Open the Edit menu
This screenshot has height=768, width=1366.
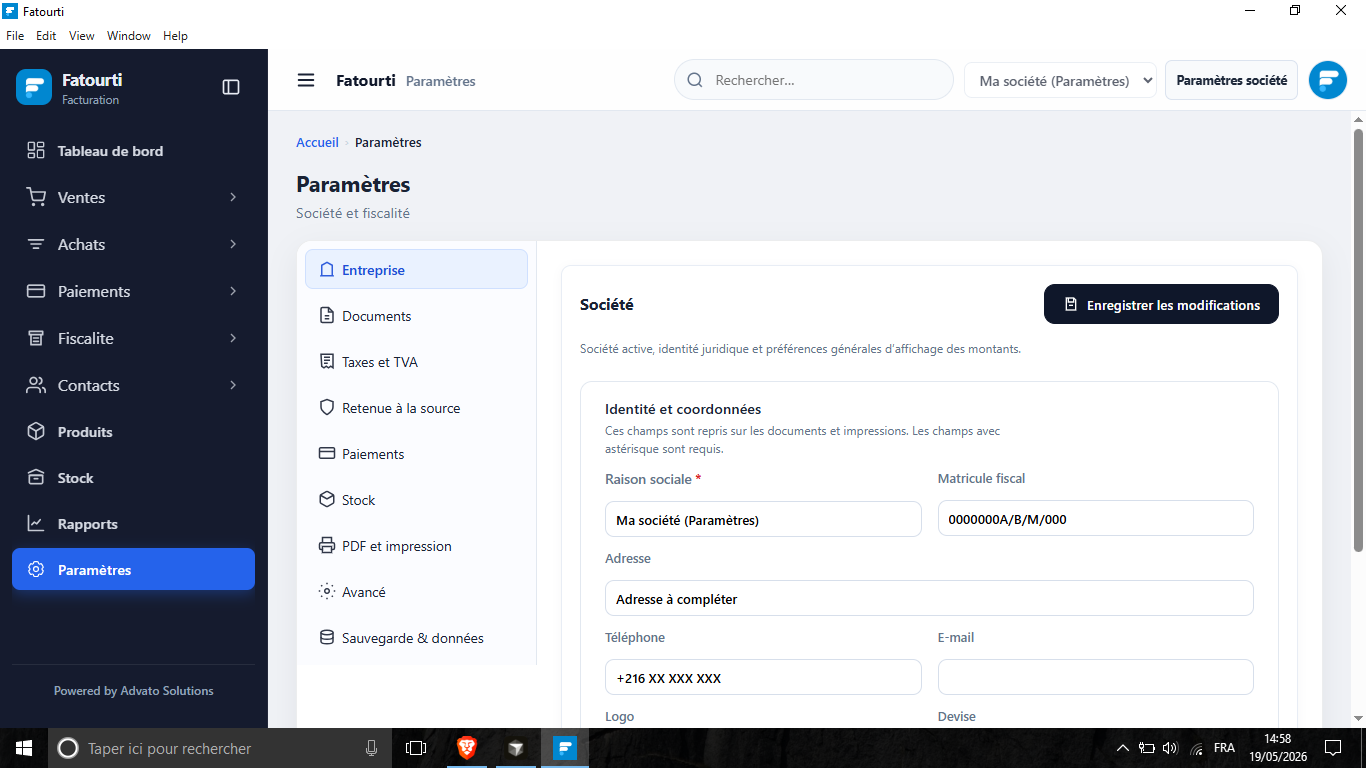click(46, 36)
